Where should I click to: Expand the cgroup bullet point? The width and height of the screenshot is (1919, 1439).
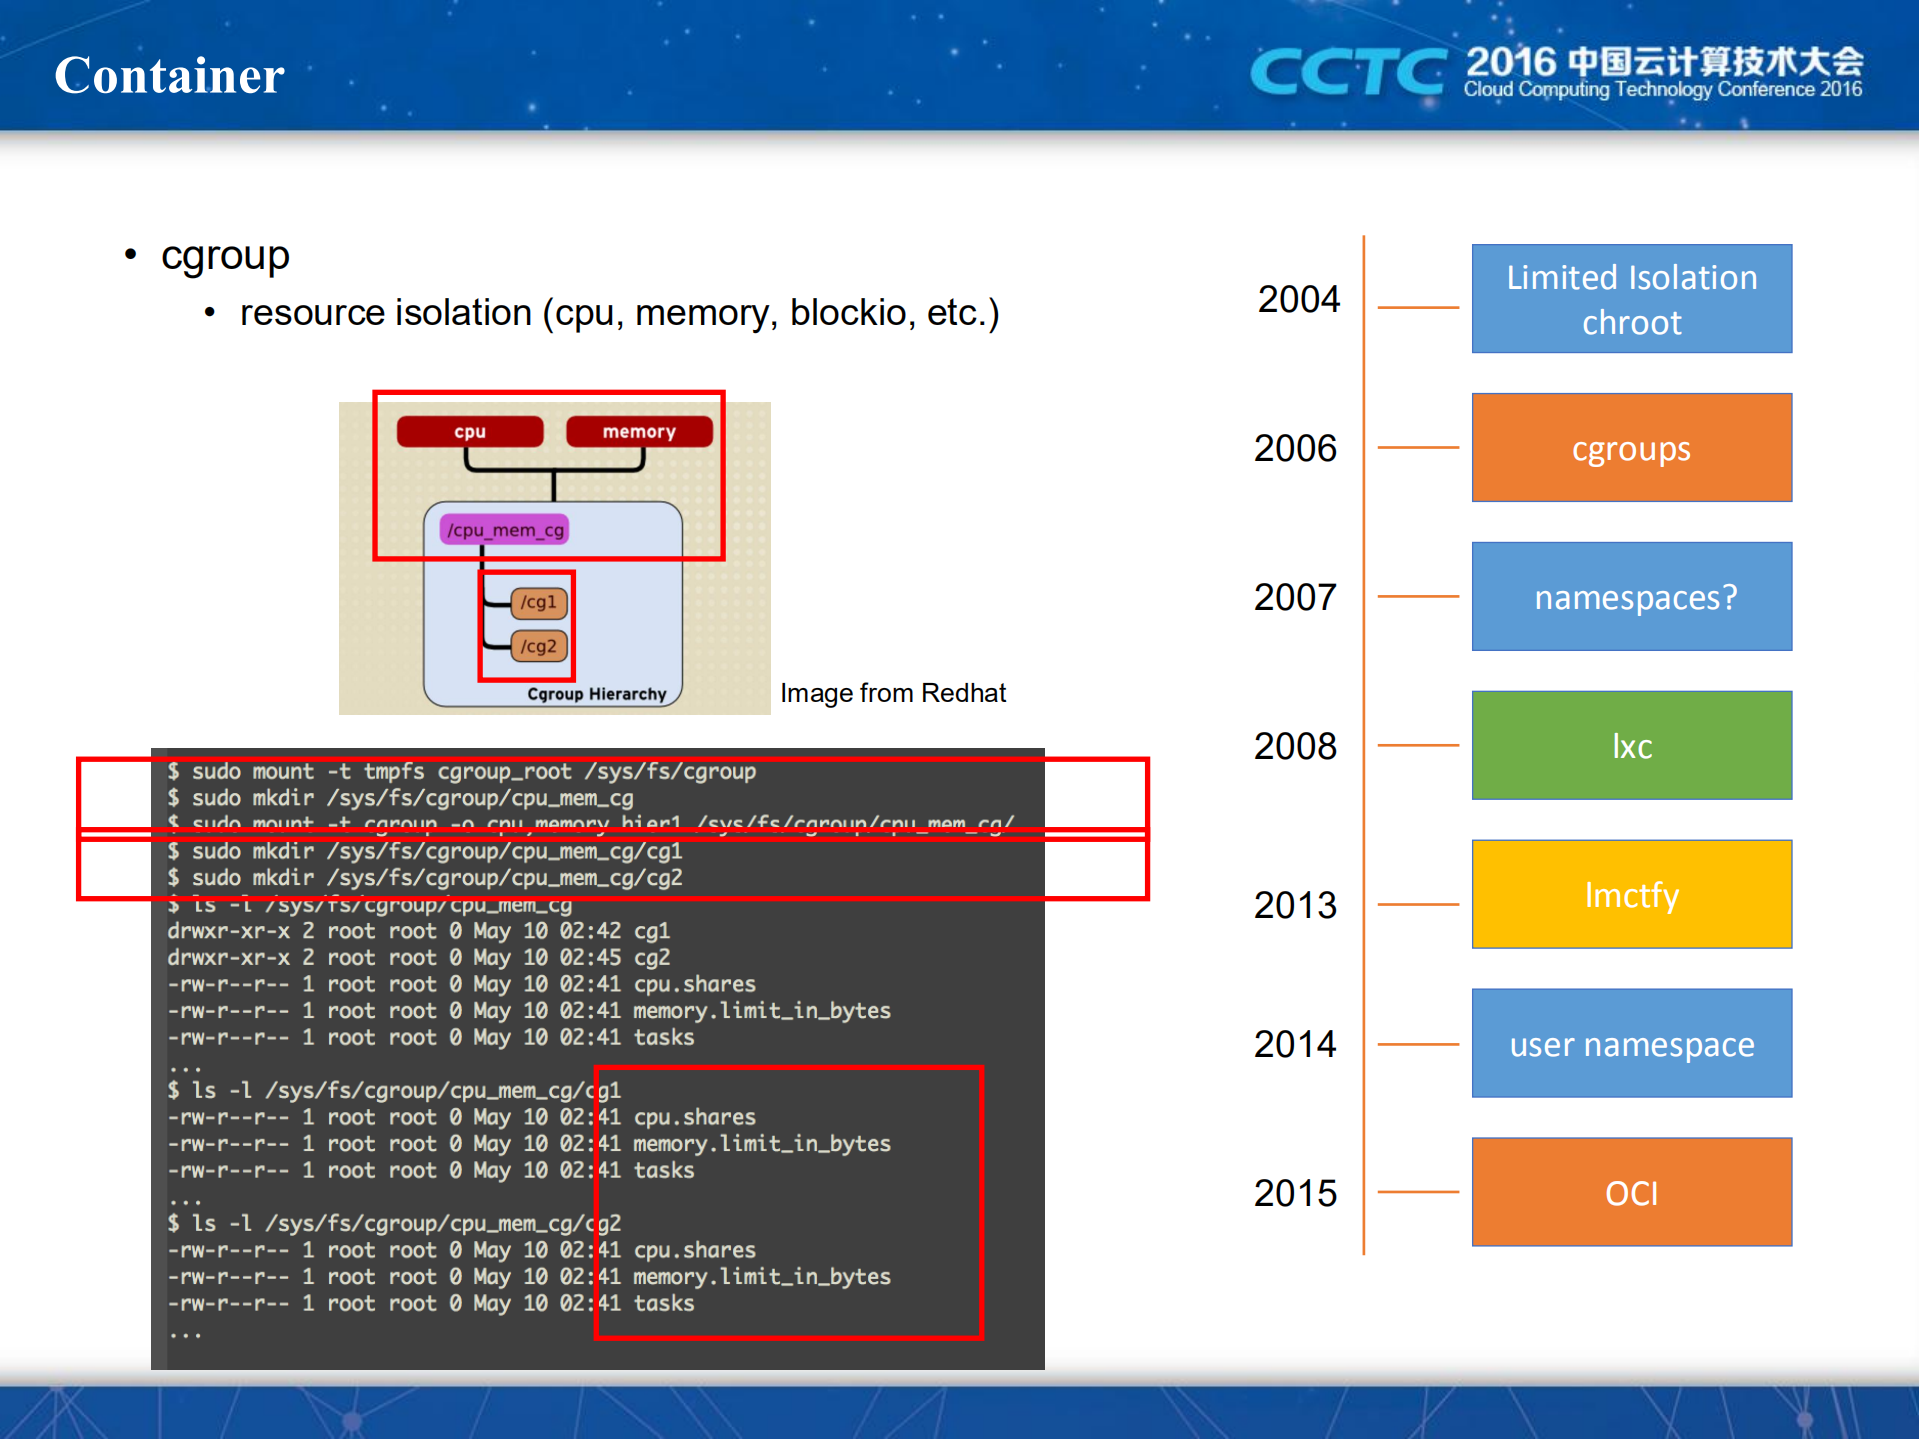[x=225, y=255]
